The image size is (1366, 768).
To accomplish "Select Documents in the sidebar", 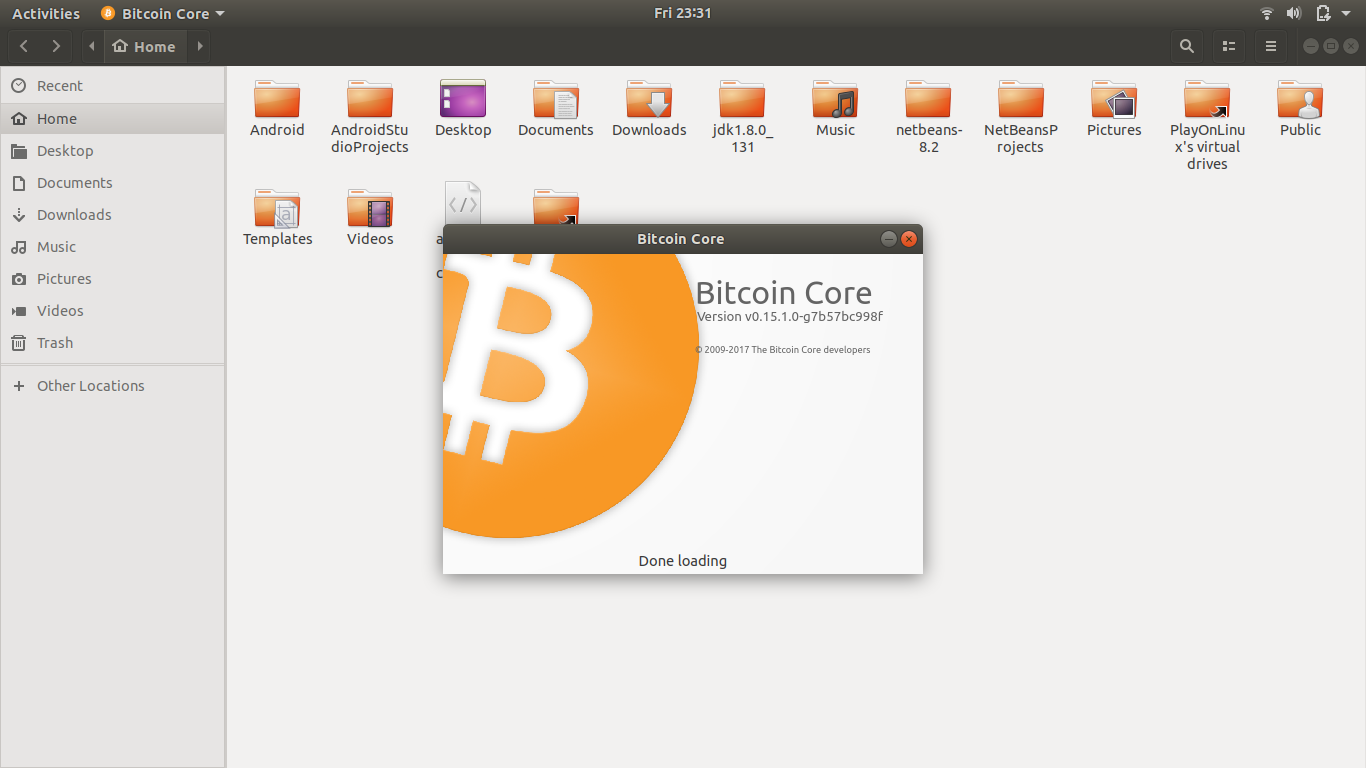I will pos(113,182).
